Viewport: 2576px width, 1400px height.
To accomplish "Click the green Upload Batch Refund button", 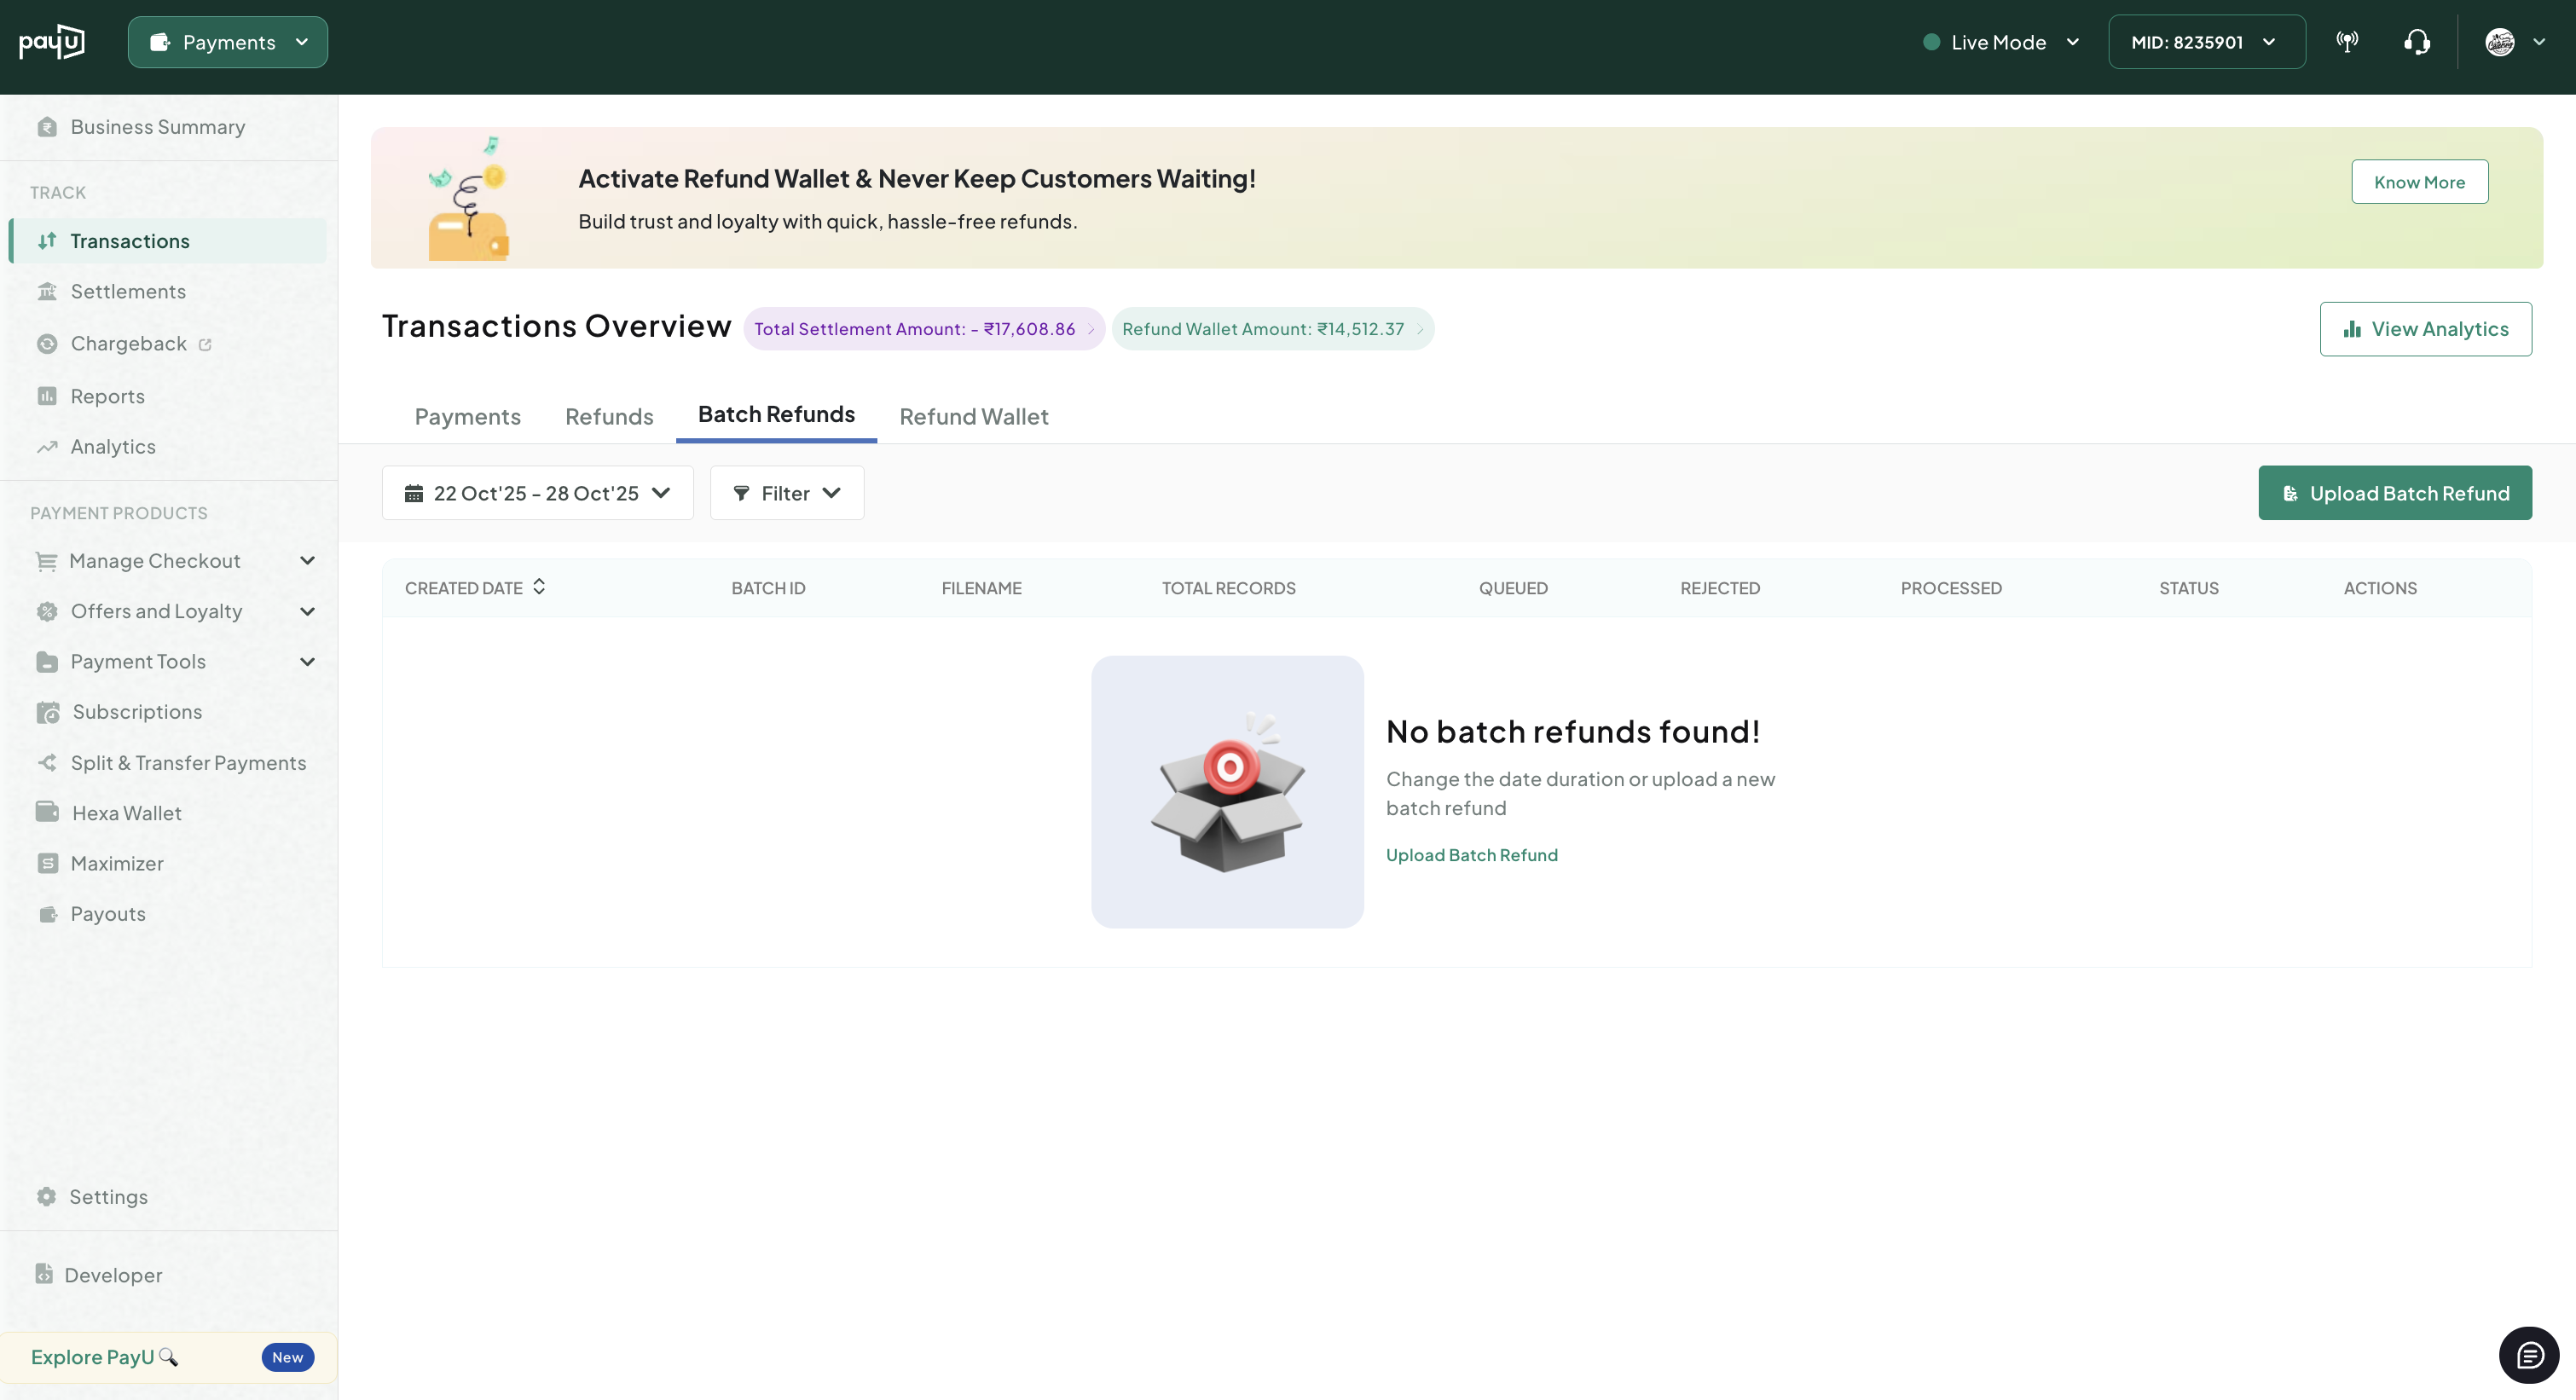I will coord(2394,493).
